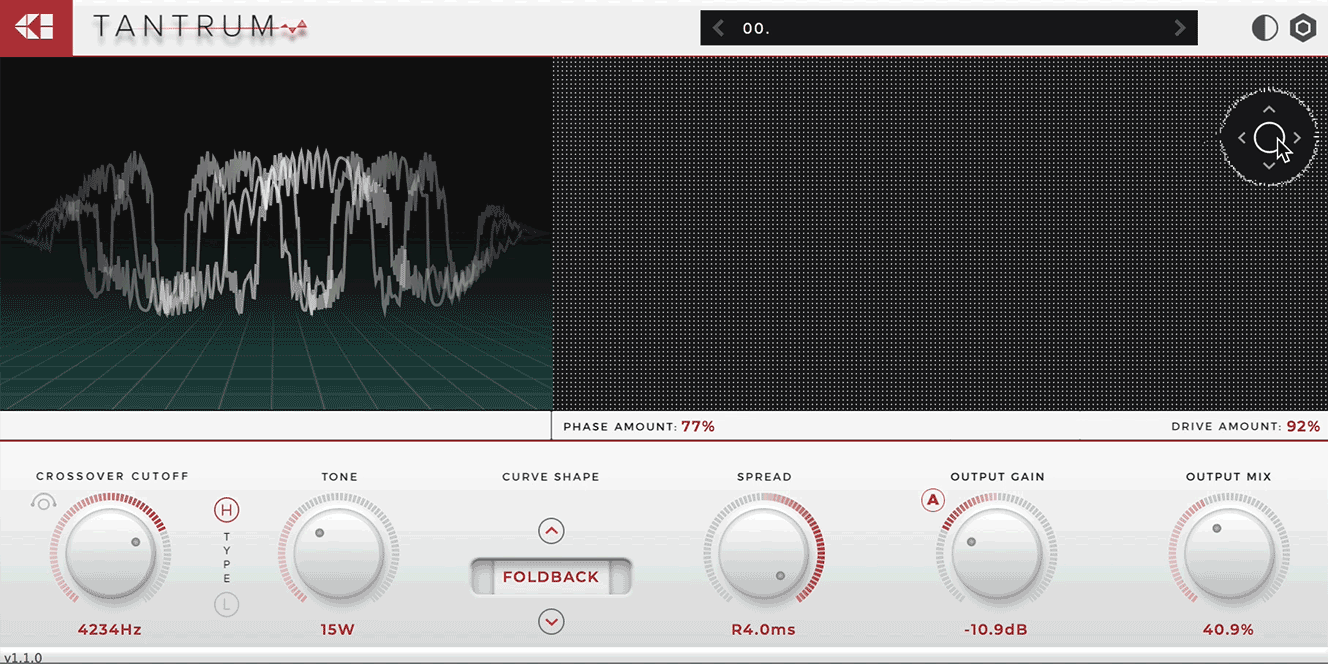Nudge the XY pad handle left arrow
This screenshot has width=1328, height=664.
click(x=1242, y=138)
